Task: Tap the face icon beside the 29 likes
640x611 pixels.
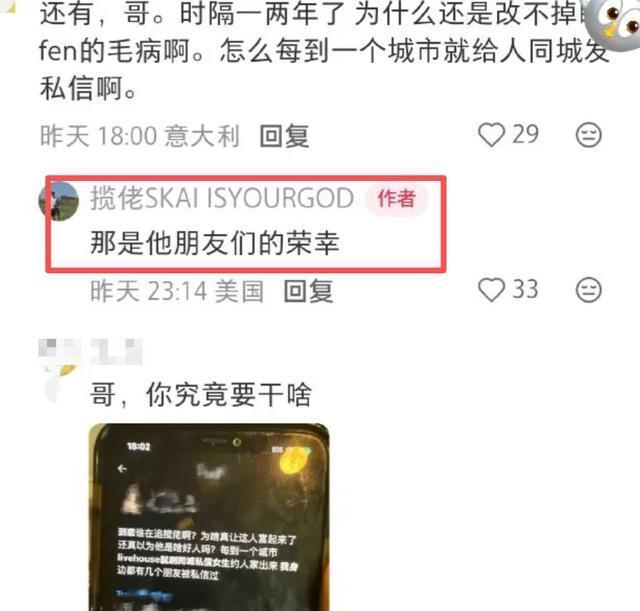Action: click(589, 135)
